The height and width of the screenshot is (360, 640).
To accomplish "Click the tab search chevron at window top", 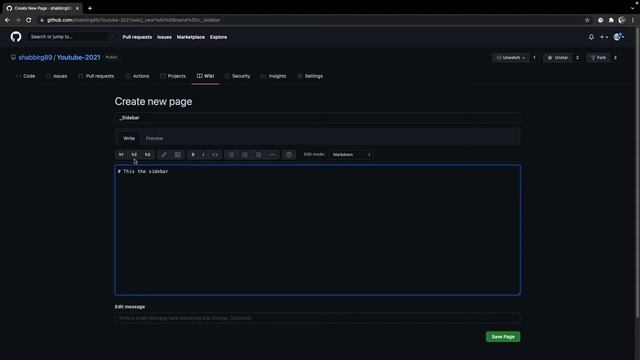I will coord(633,7).
